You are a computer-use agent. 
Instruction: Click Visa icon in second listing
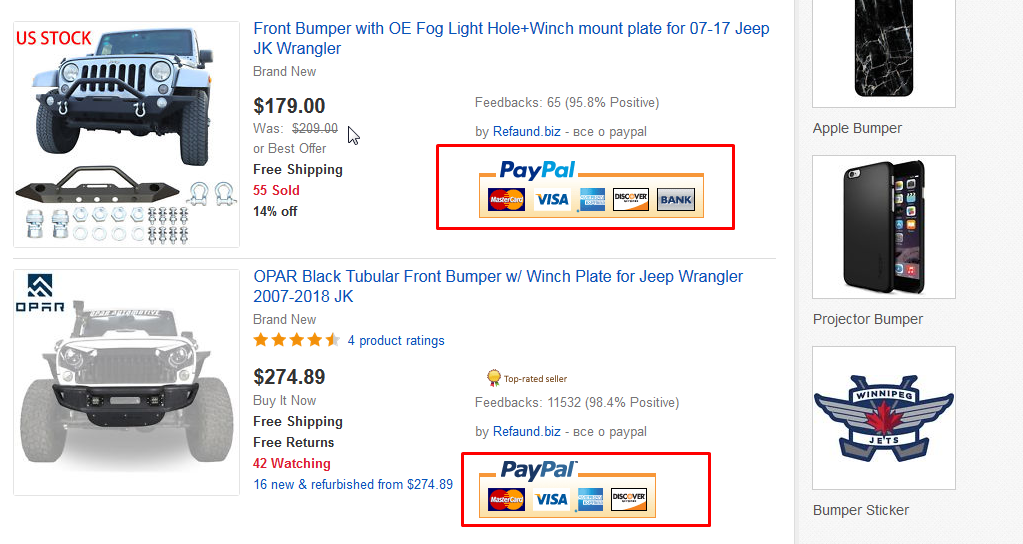(x=551, y=499)
